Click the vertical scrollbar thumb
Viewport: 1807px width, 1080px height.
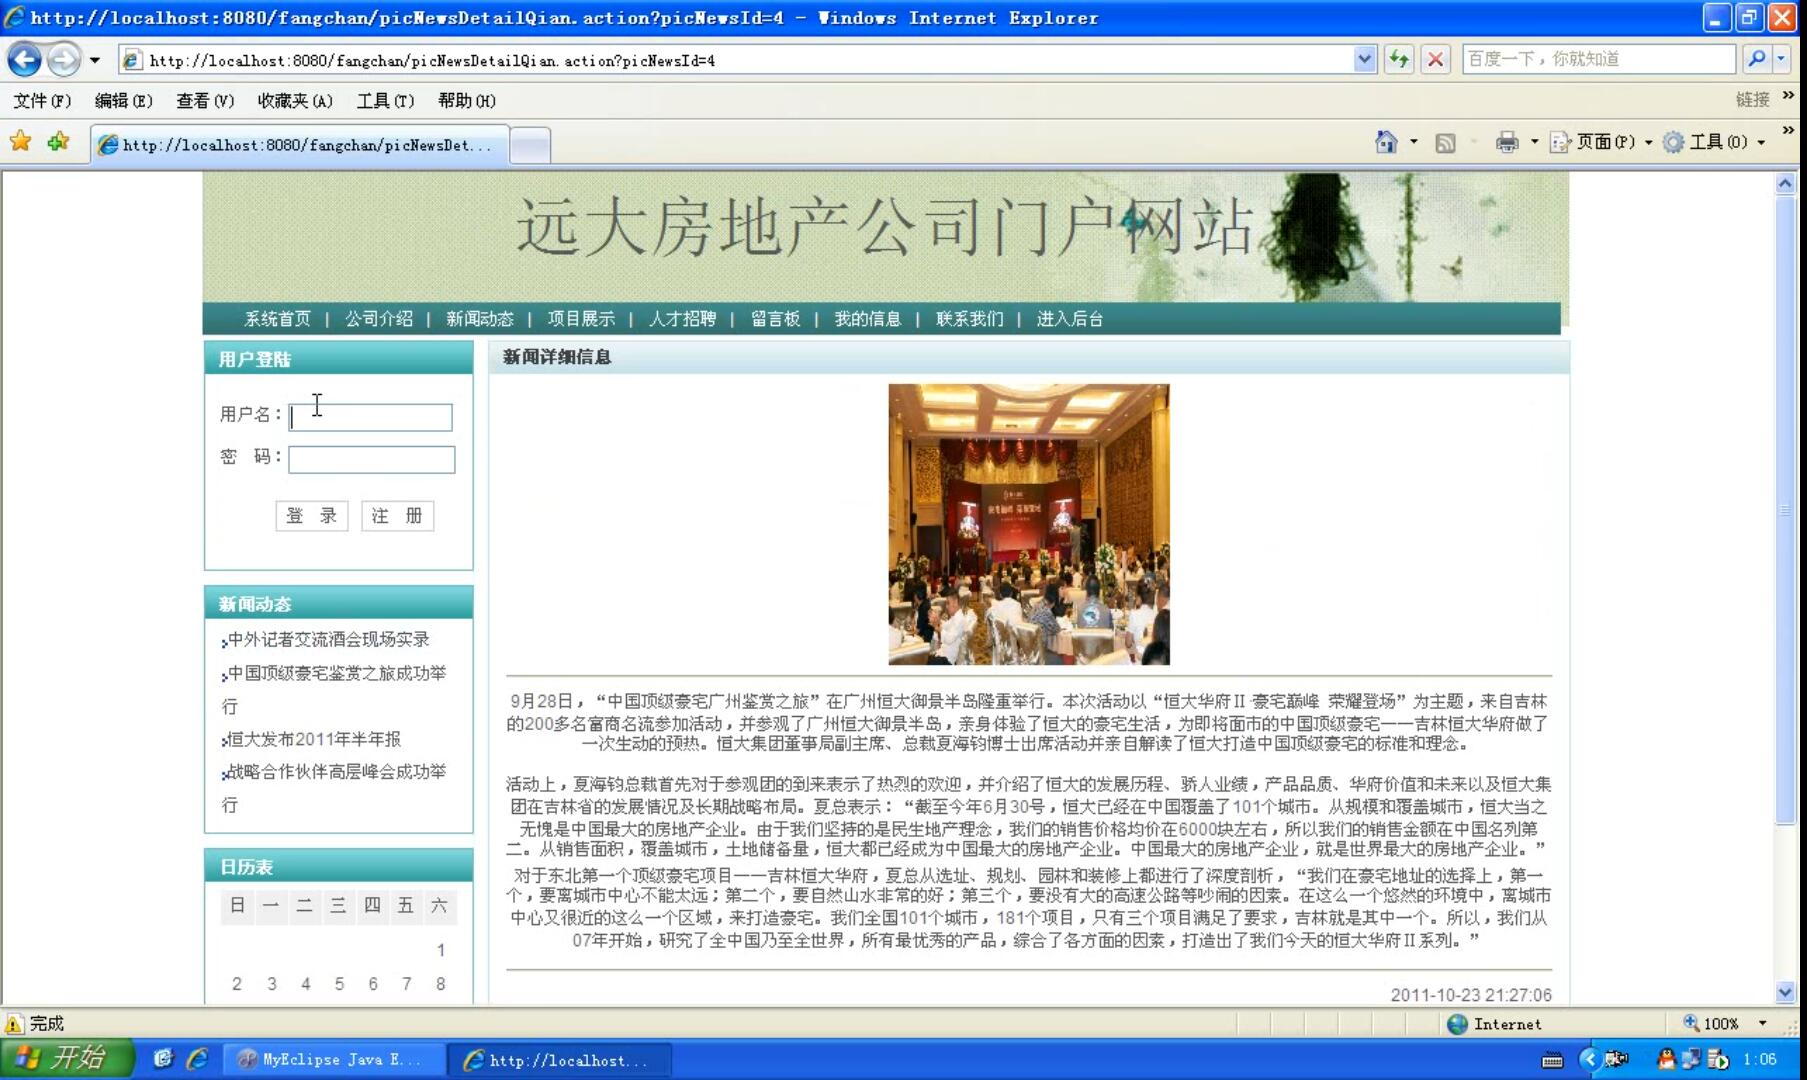[x=1785, y=510]
